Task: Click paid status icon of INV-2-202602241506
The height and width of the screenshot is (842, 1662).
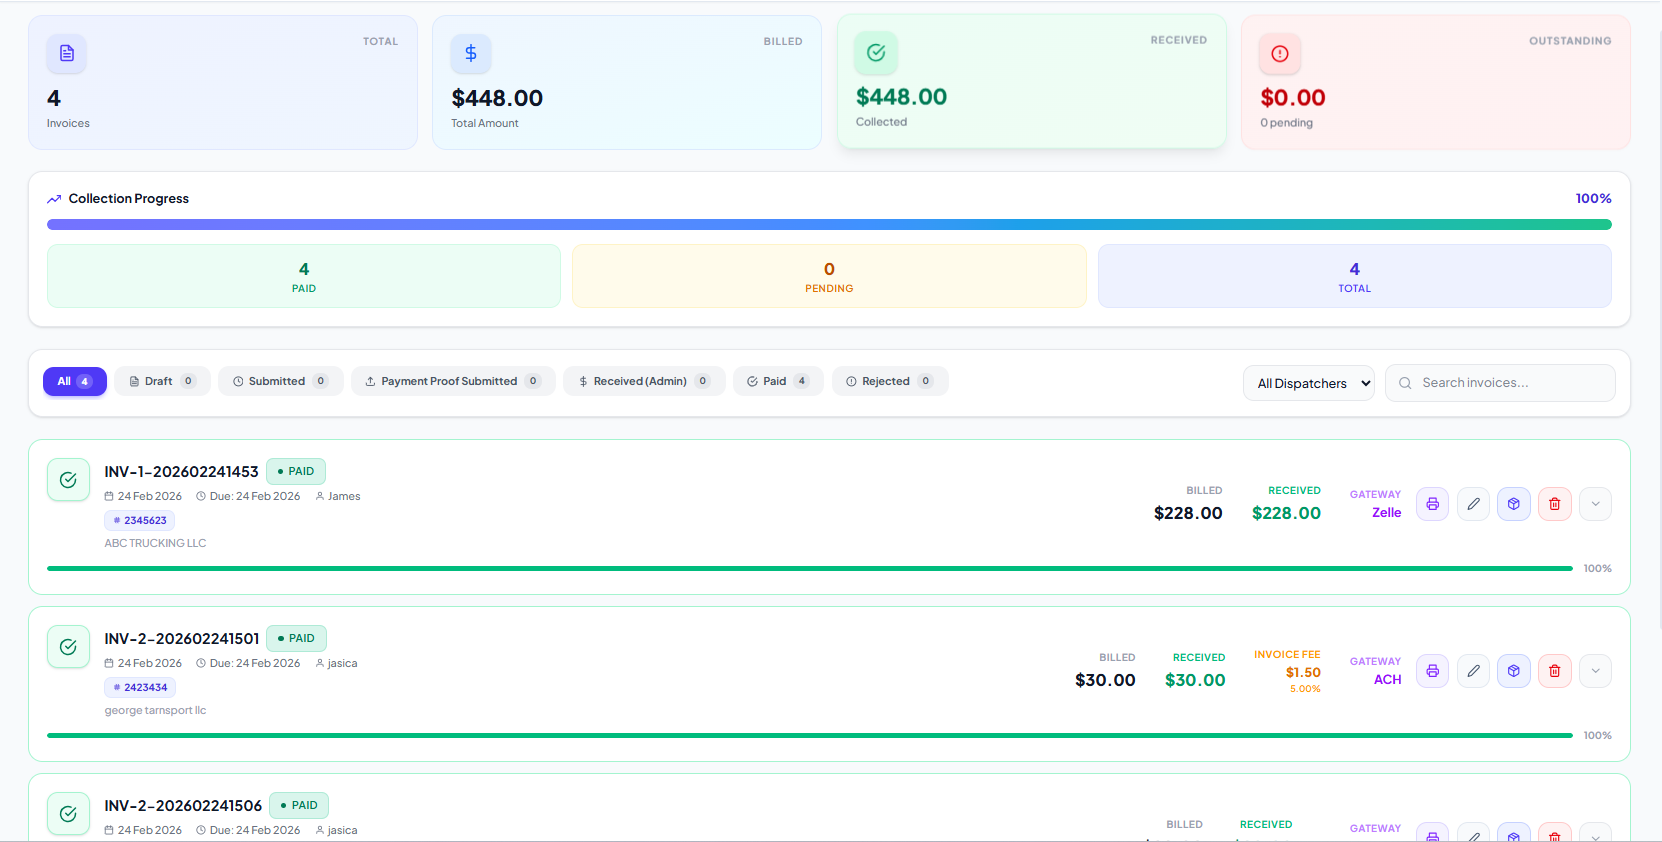Action: [68, 814]
